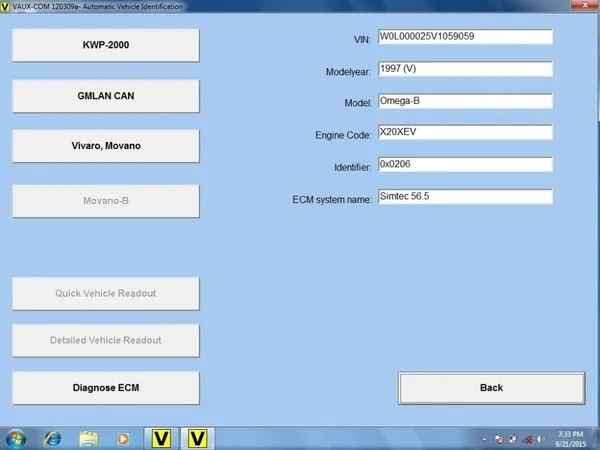
Task: Show hidden system tray icons
Action: pyautogui.click(x=483, y=438)
